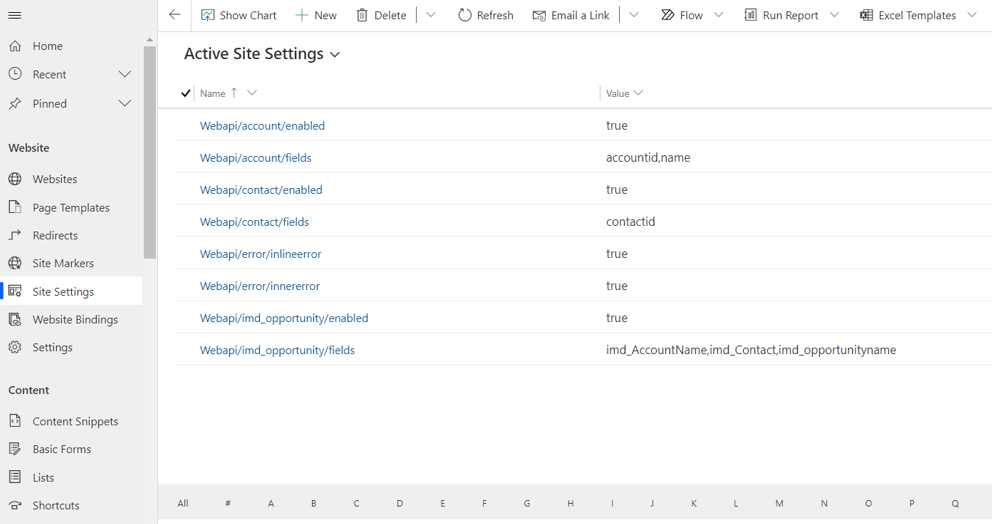
Task: Open the Webapi/account/enabled record
Action: (x=262, y=126)
